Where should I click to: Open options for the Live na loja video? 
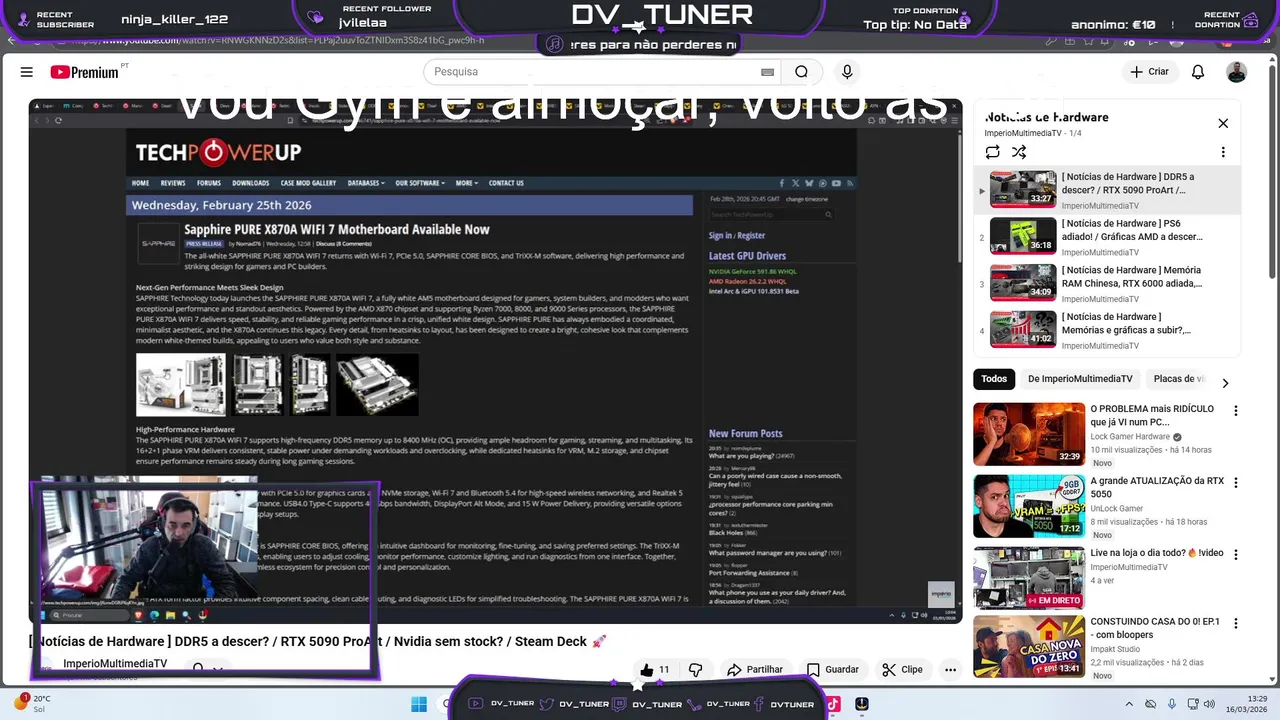click(1236, 555)
